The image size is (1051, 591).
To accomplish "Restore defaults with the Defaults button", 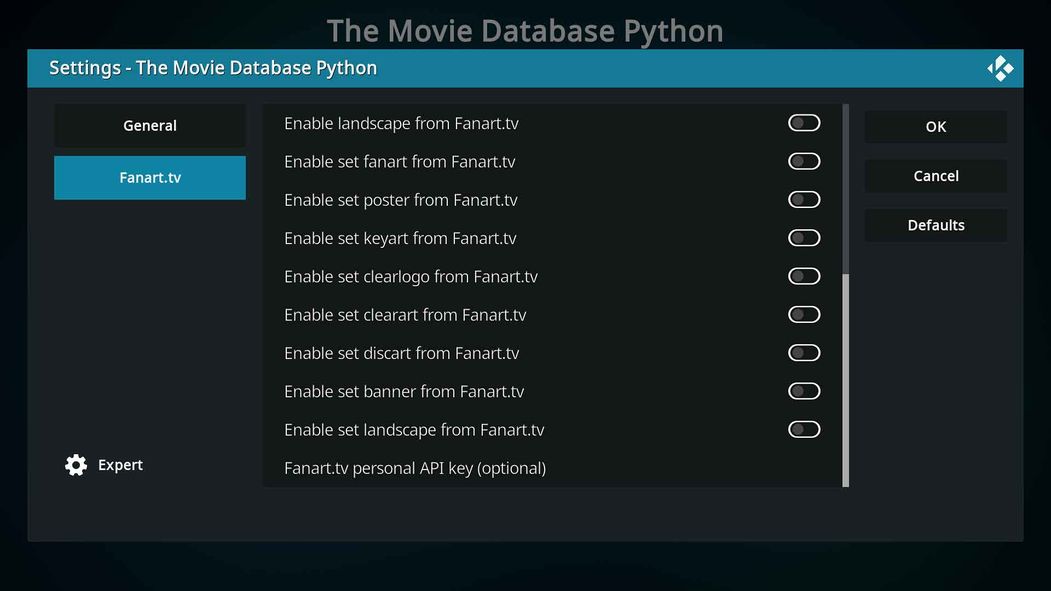I will (935, 224).
